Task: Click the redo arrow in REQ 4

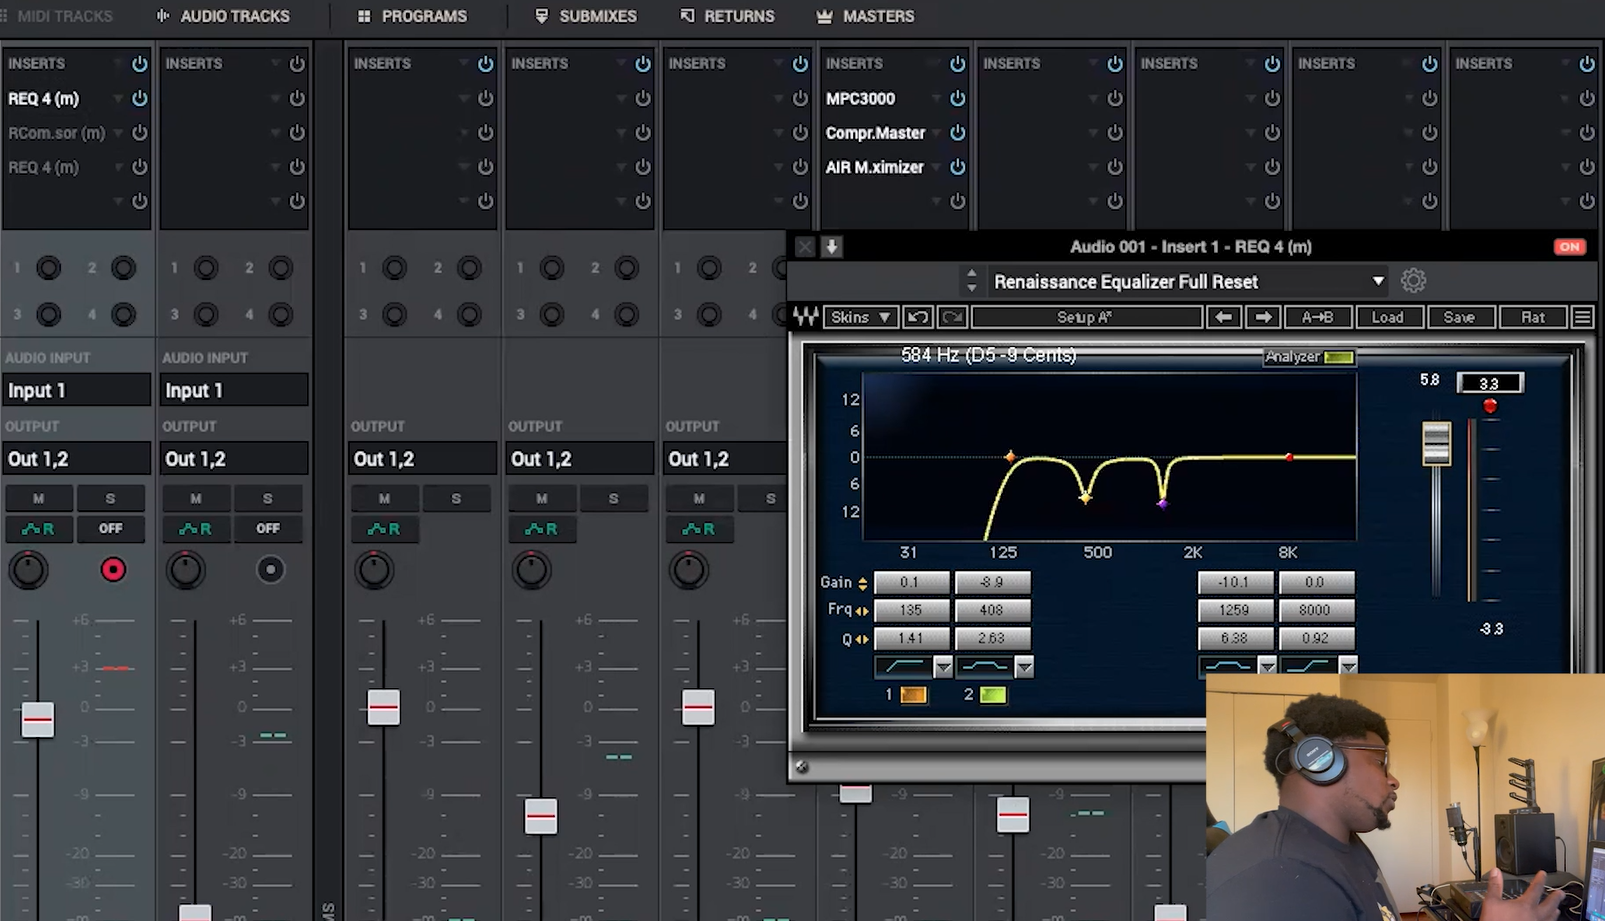Action: point(951,316)
